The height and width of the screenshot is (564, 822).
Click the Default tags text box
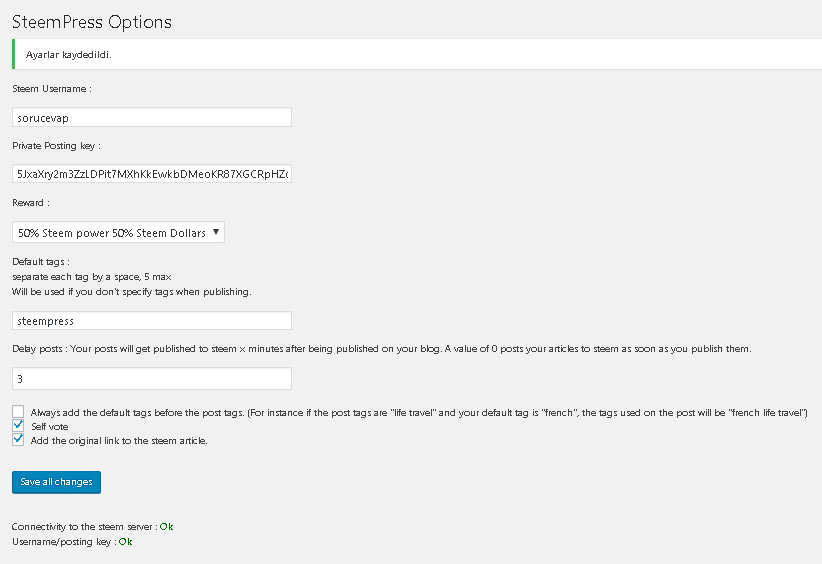click(x=151, y=321)
